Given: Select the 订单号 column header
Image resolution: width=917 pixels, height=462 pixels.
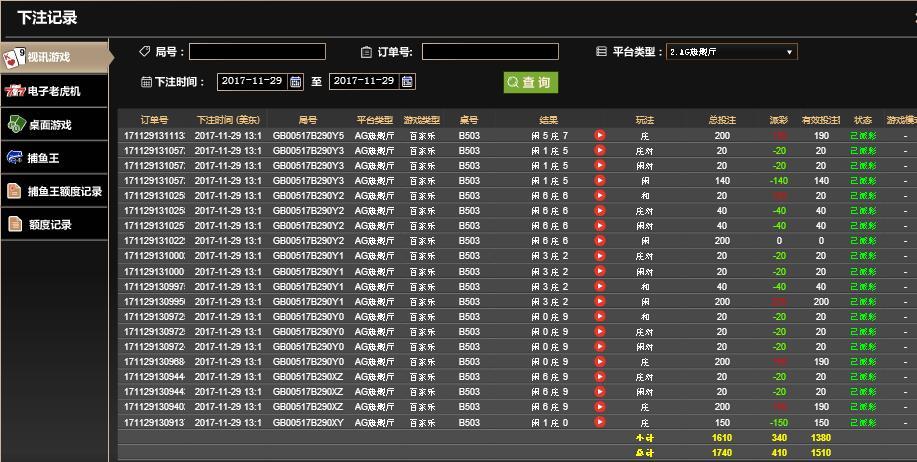Looking at the screenshot, I should 154,120.
